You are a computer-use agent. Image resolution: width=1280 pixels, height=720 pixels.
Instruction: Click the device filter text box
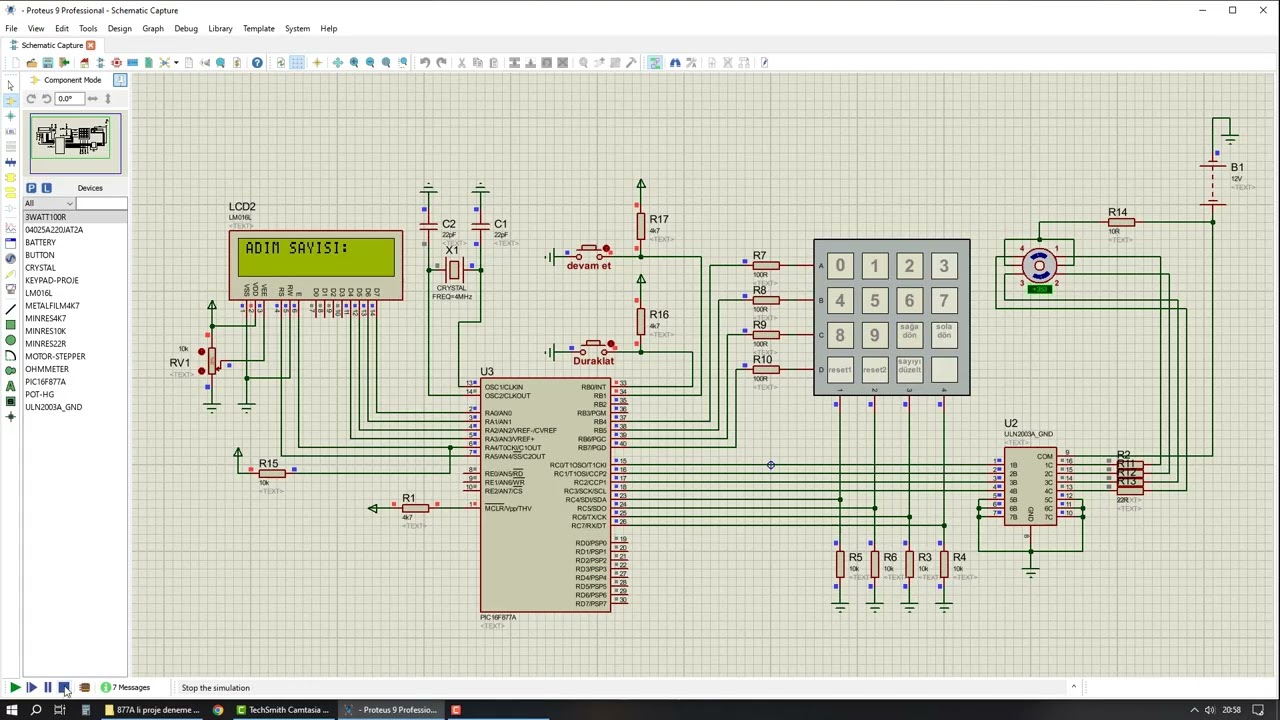coord(101,203)
